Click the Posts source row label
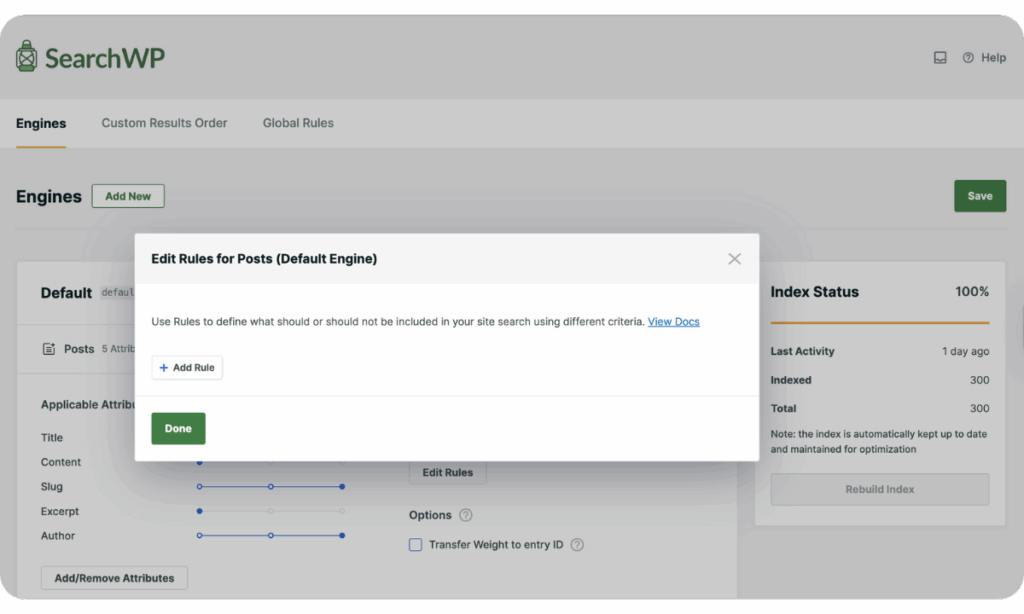 pos(79,349)
